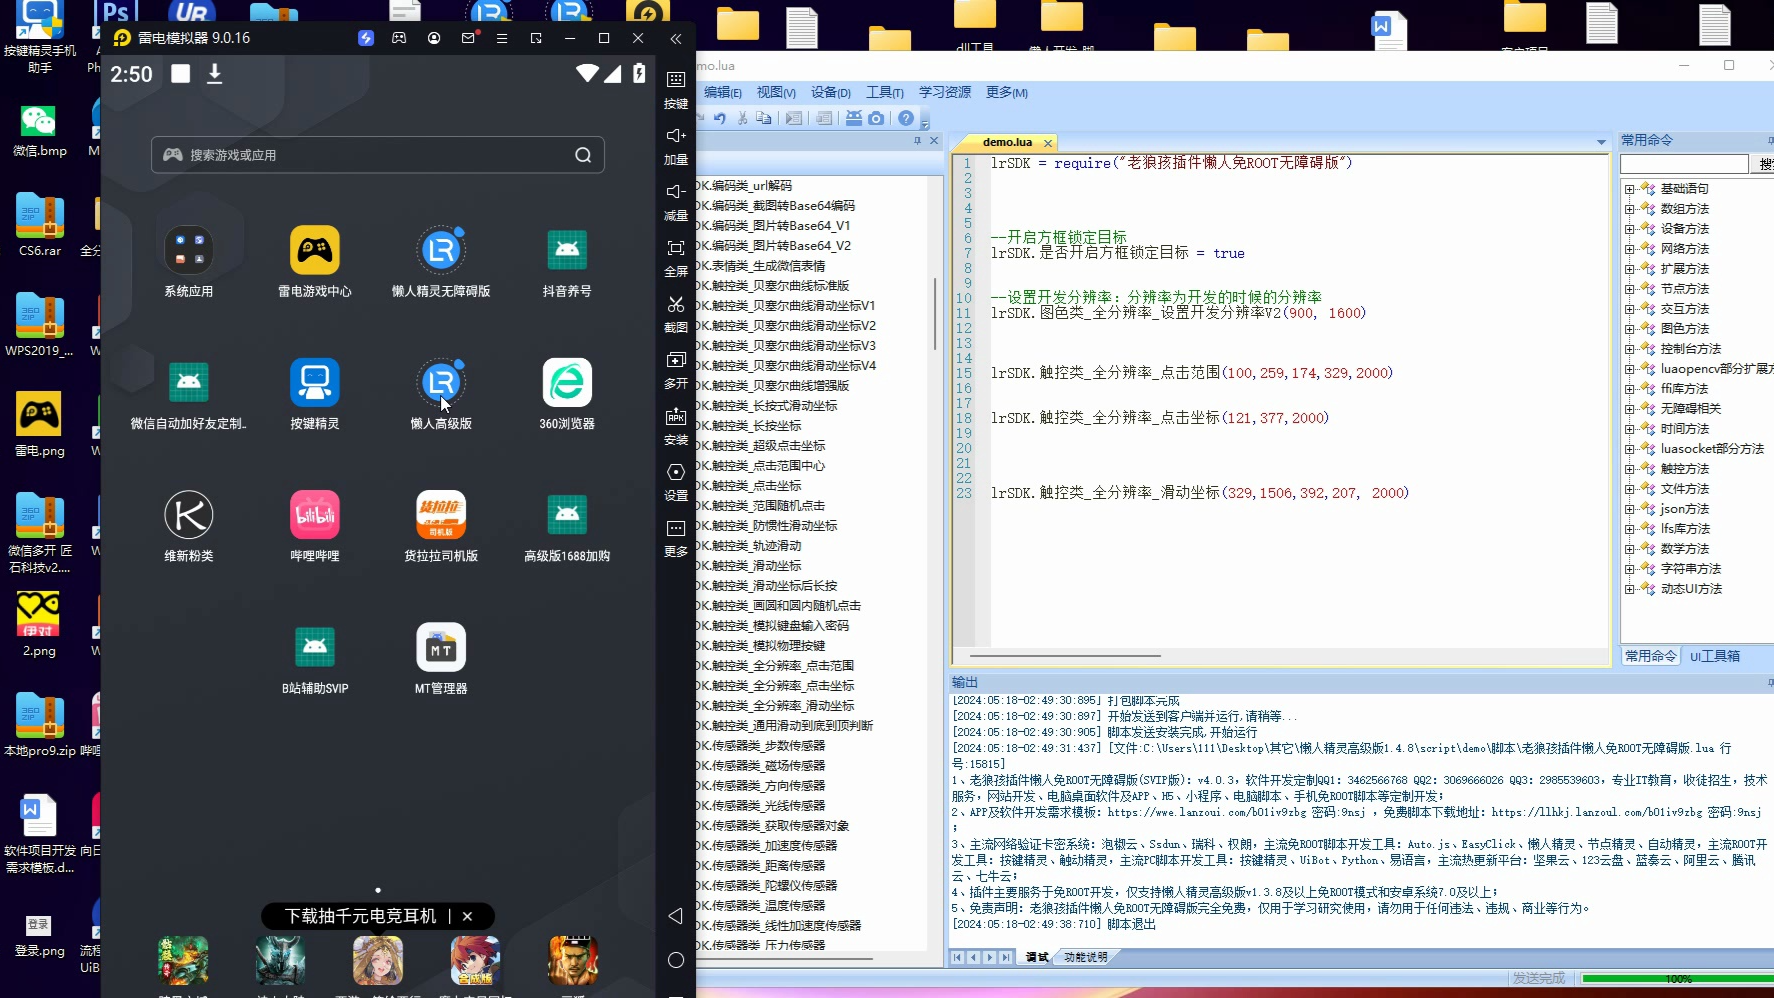Click the Android robot icon in IDE toolbar
The image size is (1774, 998).
coord(854,118)
